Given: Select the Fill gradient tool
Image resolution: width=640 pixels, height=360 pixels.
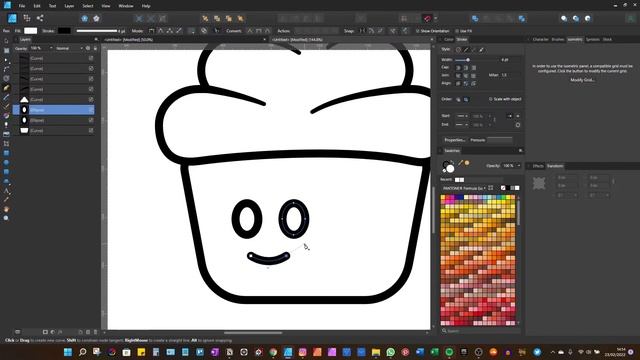Looking at the screenshot, I should tap(6, 116).
